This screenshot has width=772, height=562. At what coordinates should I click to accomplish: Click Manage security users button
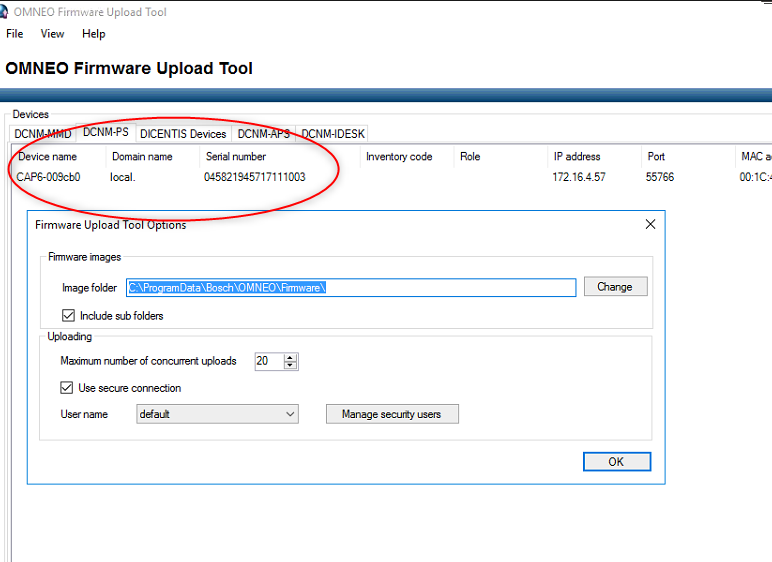pyautogui.click(x=391, y=414)
